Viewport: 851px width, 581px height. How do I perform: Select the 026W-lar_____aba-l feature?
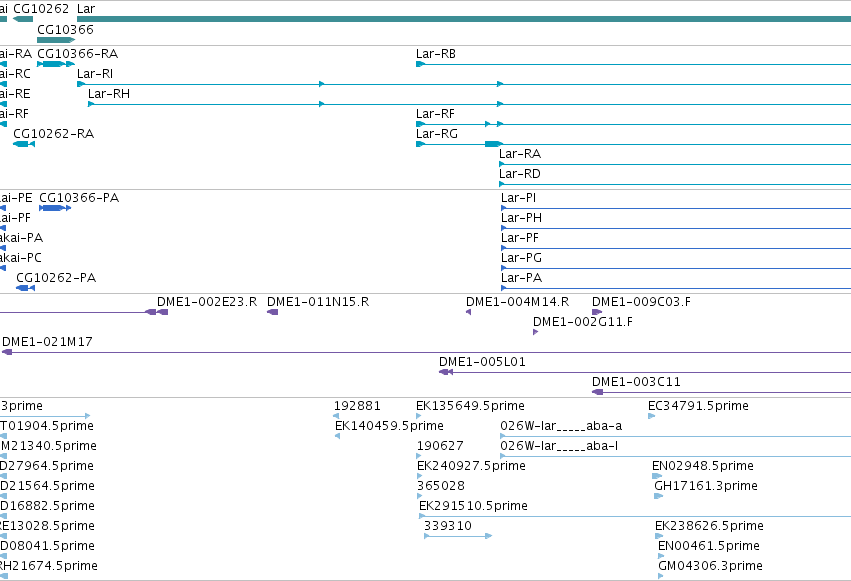(x=675, y=456)
